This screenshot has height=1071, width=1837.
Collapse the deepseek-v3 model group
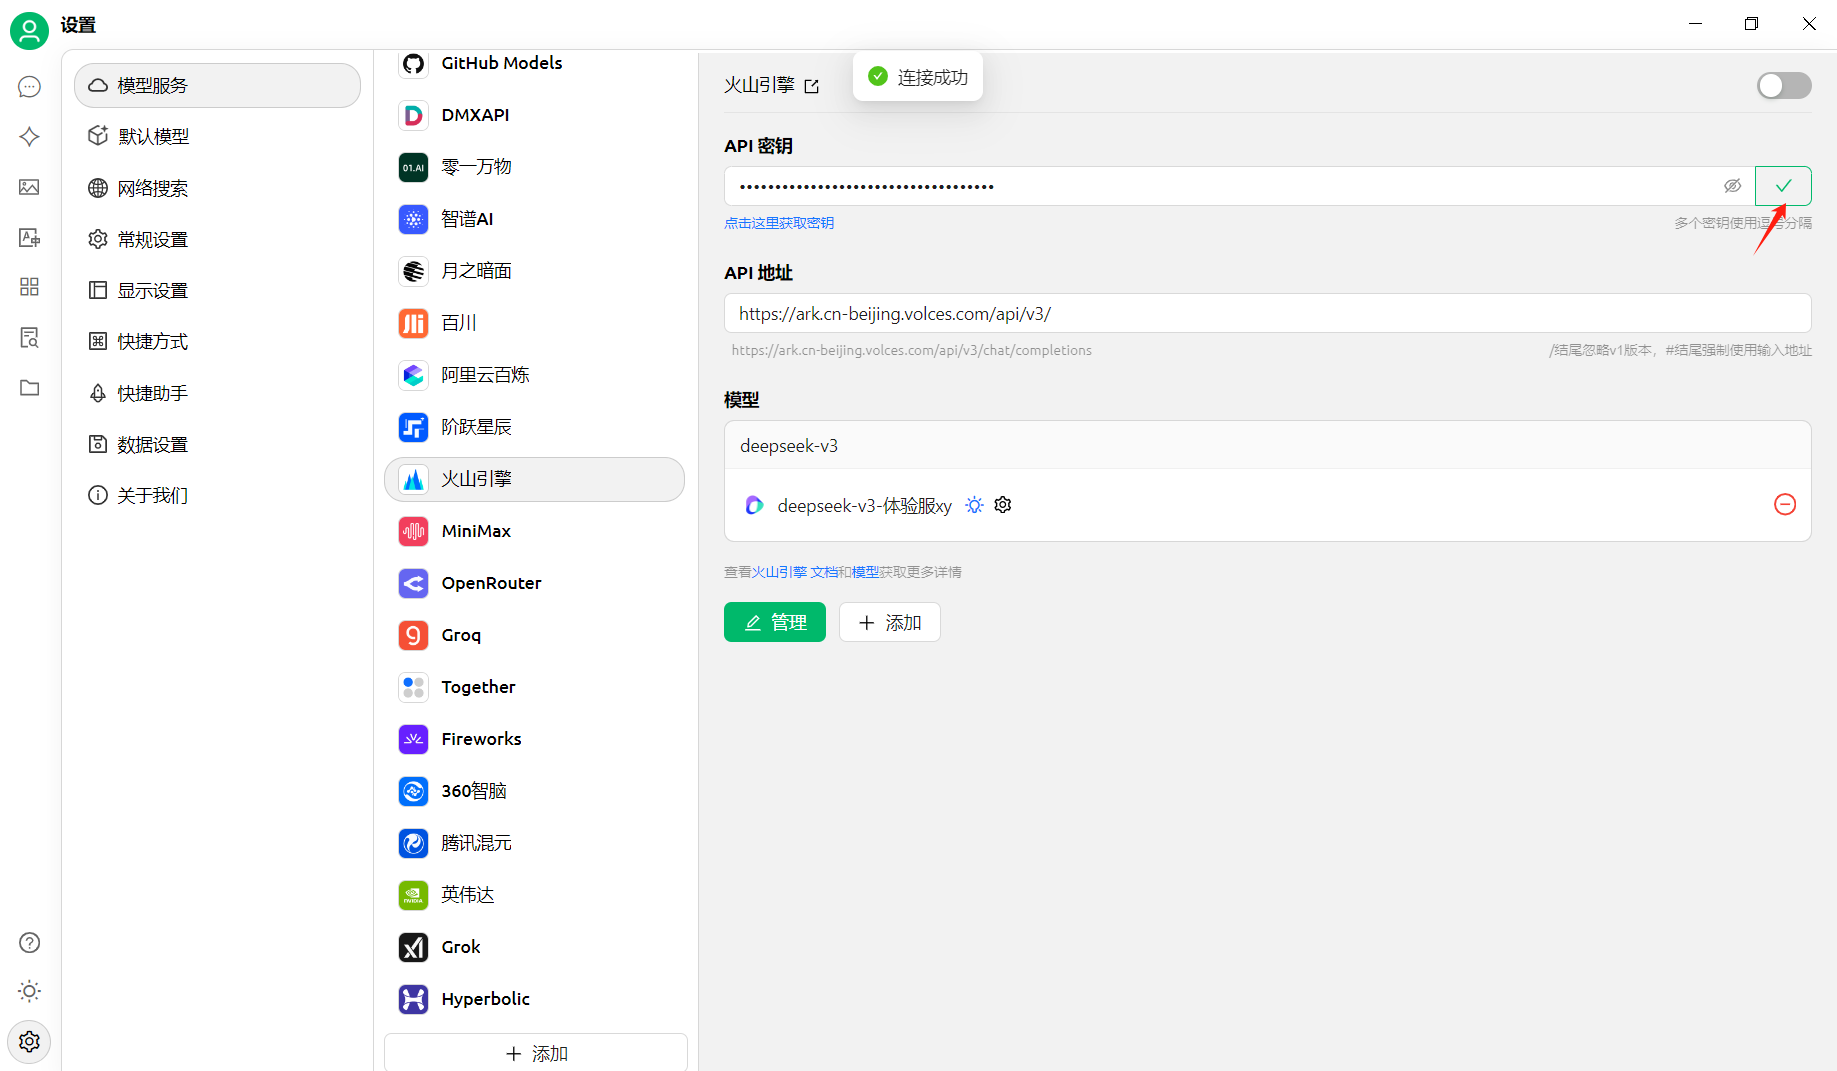(x=1267, y=446)
